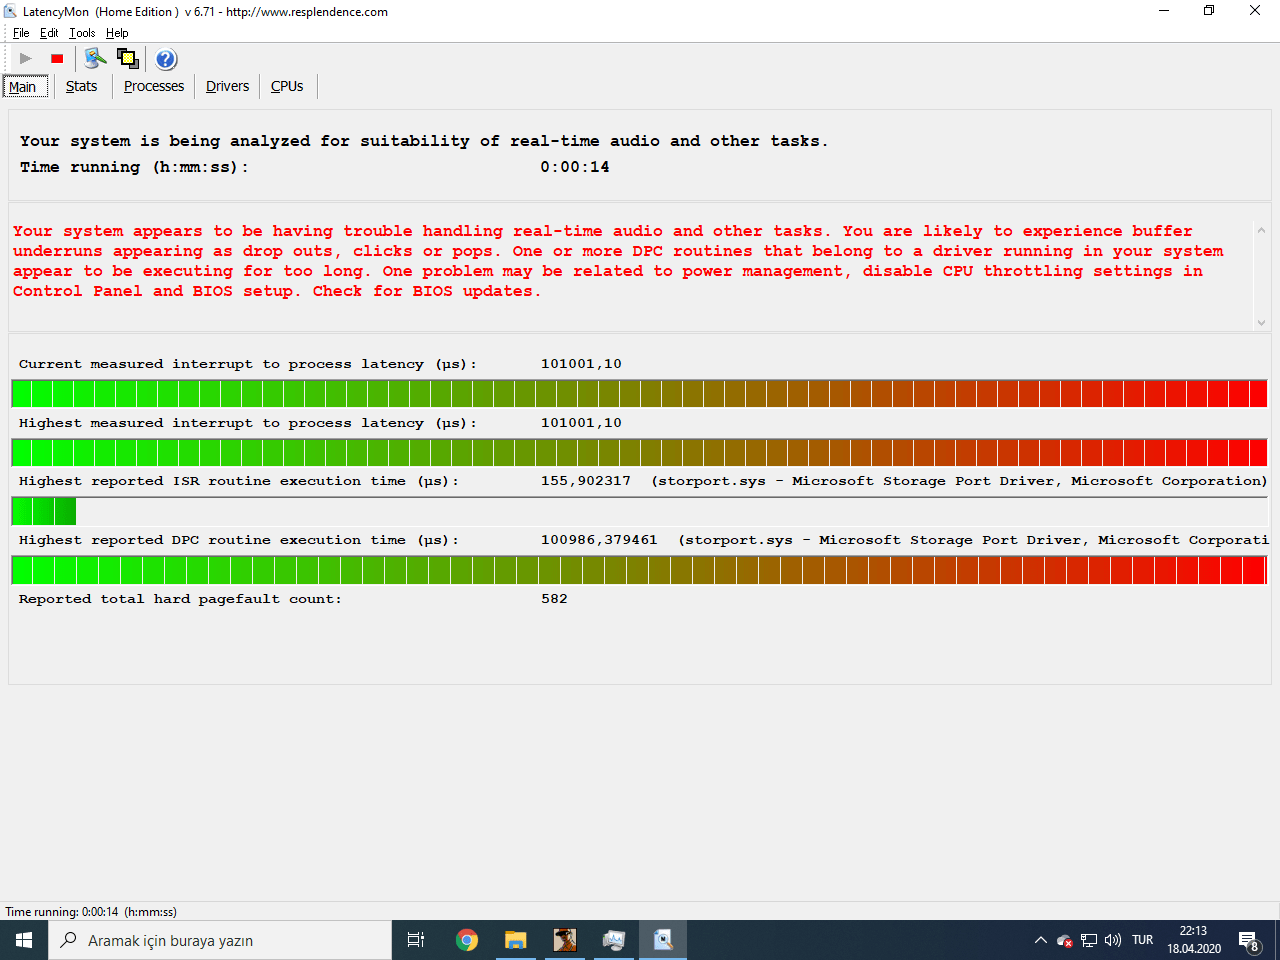This screenshot has height=960, width=1280.
Task: Open the notification center with 8 badge
Action: 1249,941
